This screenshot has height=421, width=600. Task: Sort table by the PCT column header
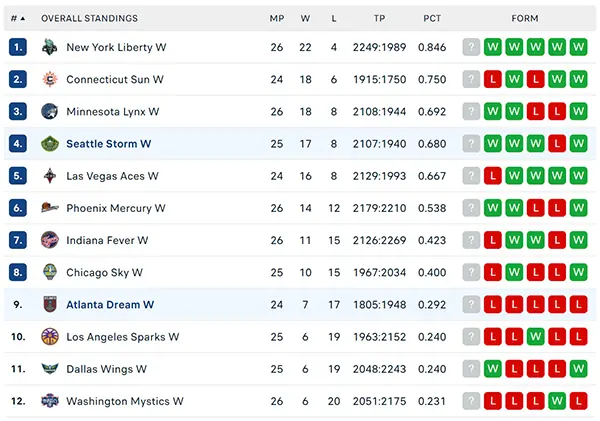(432, 18)
